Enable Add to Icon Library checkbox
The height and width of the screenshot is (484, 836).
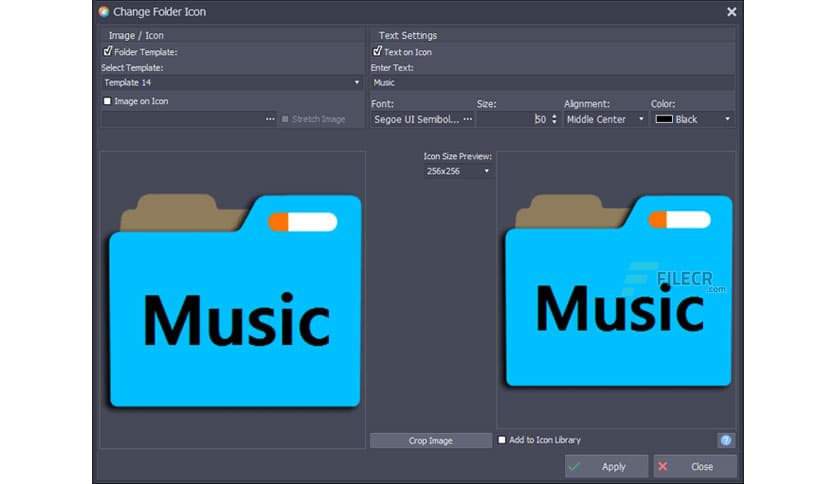502,440
